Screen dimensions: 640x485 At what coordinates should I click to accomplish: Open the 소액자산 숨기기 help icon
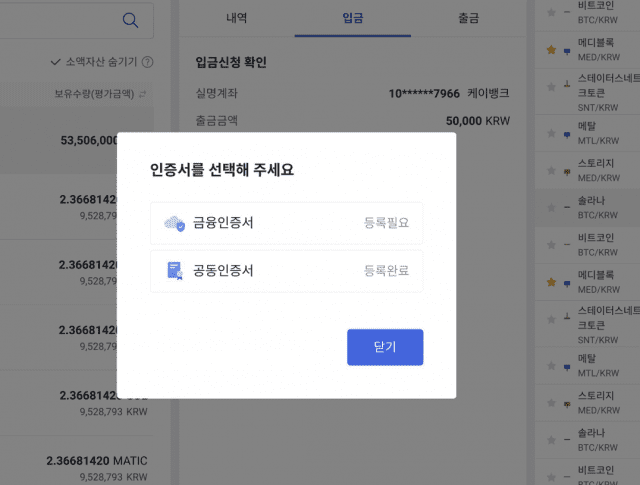click(x=147, y=62)
